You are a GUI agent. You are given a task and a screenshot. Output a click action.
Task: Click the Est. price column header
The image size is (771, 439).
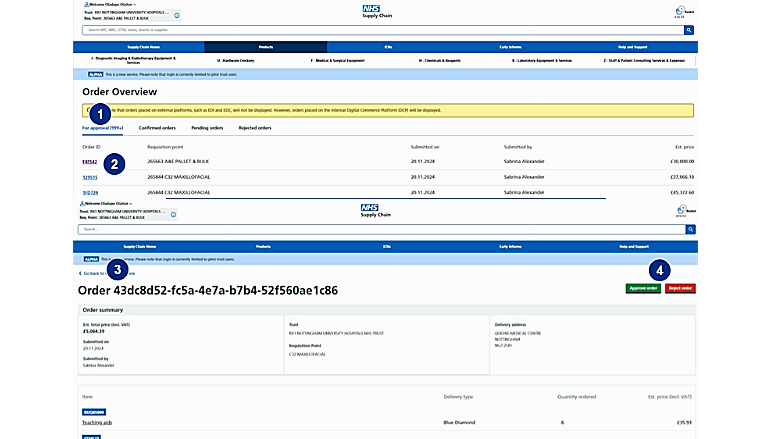[684, 147]
